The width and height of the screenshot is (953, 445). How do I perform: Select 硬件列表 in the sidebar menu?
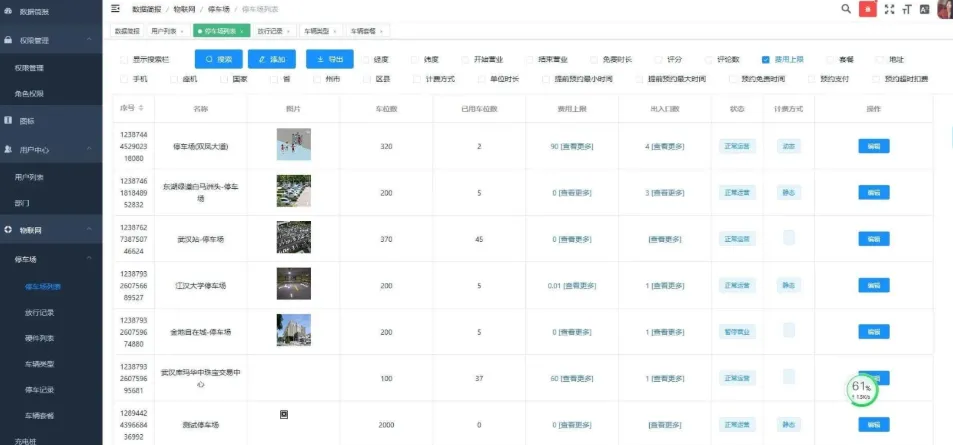[40, 338]
